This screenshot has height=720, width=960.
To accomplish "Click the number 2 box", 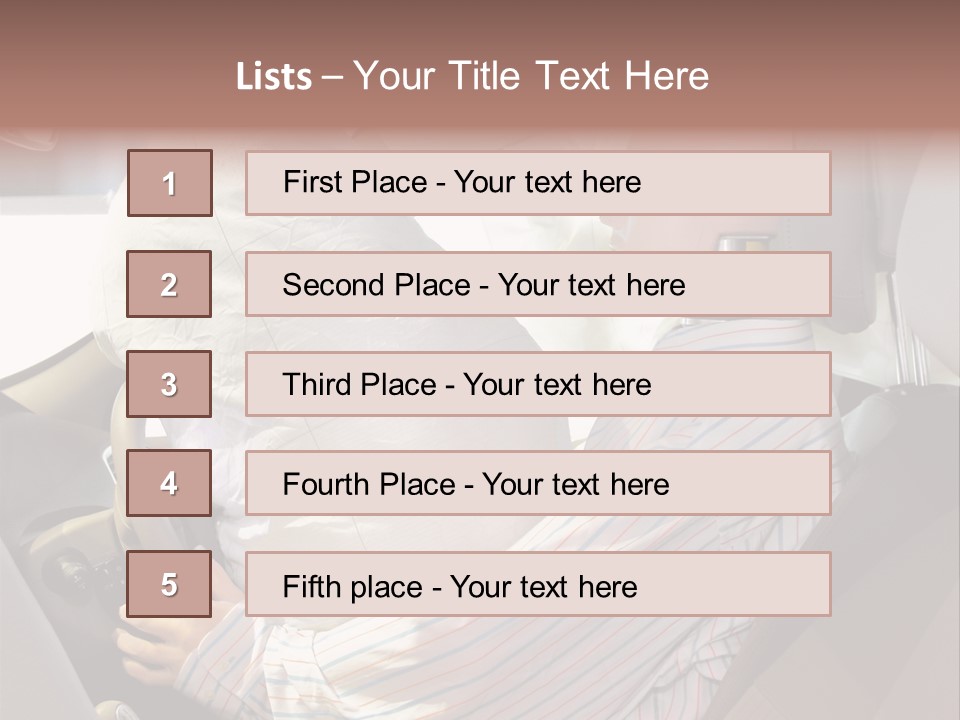I will pos(169,284).
